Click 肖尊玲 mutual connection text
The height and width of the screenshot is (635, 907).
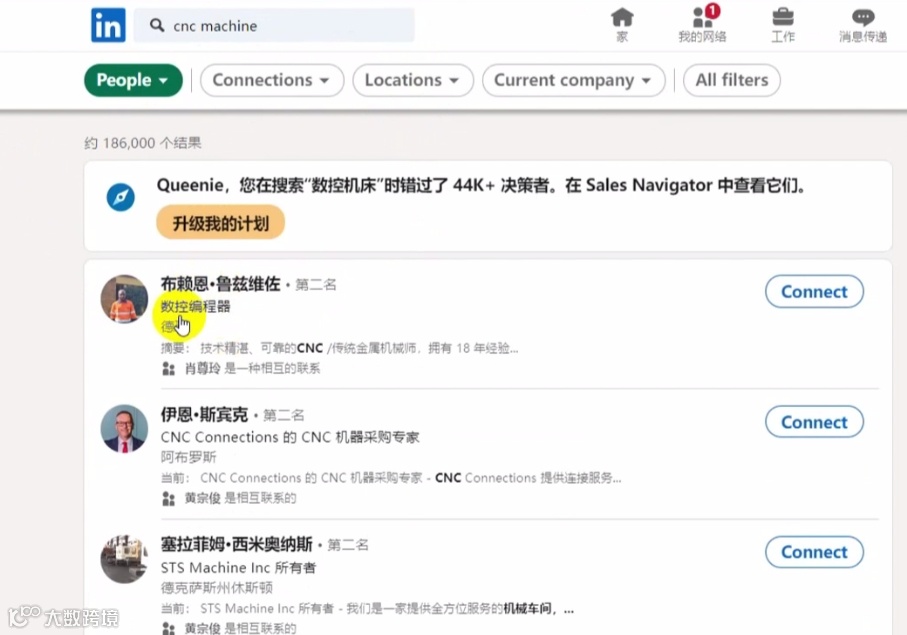[252, 368]
